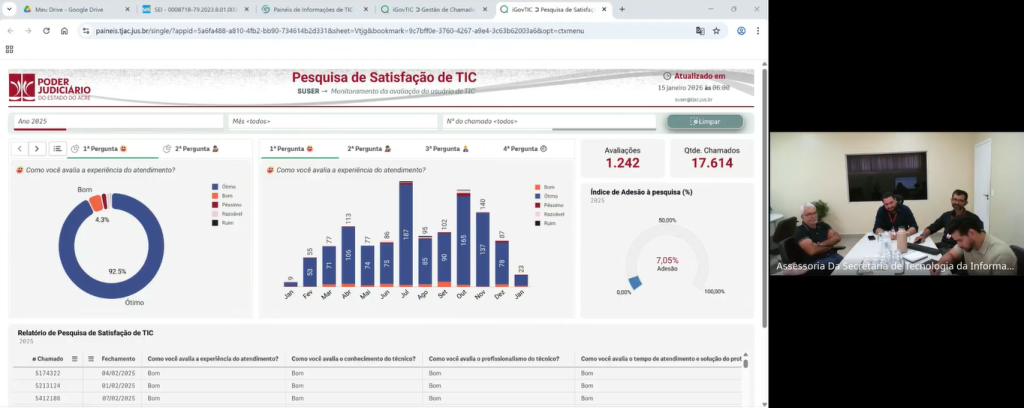Open the Fechamento column menu icon
This screenshot has height=408, width=1024.
(91, 359)
